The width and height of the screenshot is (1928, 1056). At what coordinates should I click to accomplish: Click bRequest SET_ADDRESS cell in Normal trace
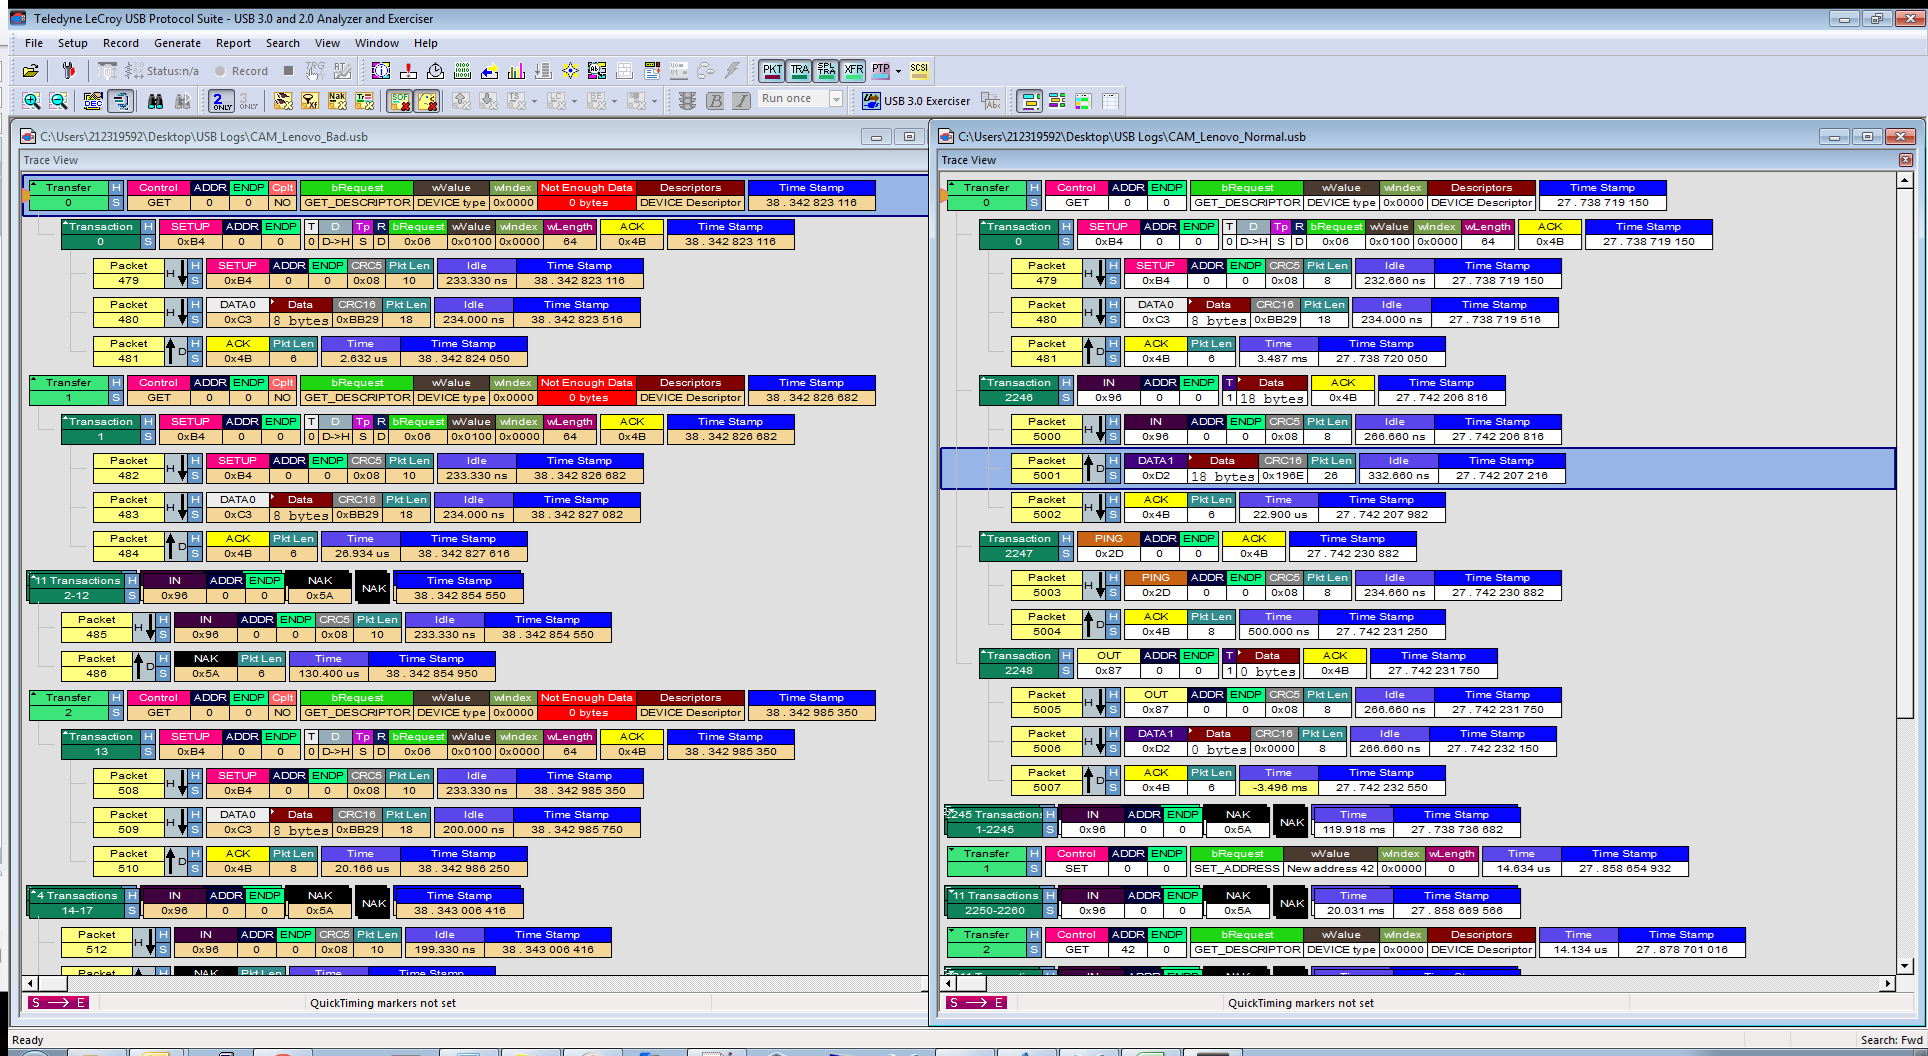pyautogui.click(x=1237, y=861)
